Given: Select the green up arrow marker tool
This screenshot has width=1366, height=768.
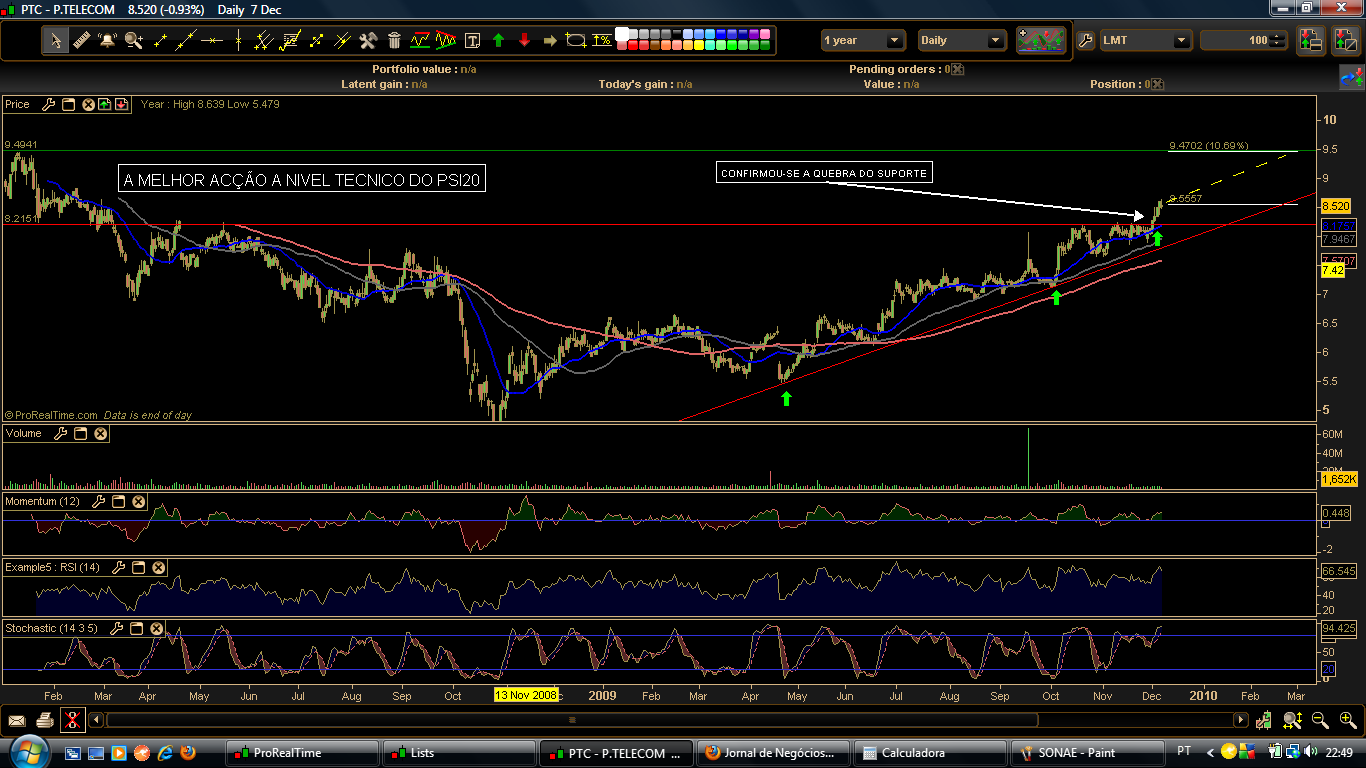Looking at the screenshot, I should tap(498, 40).
